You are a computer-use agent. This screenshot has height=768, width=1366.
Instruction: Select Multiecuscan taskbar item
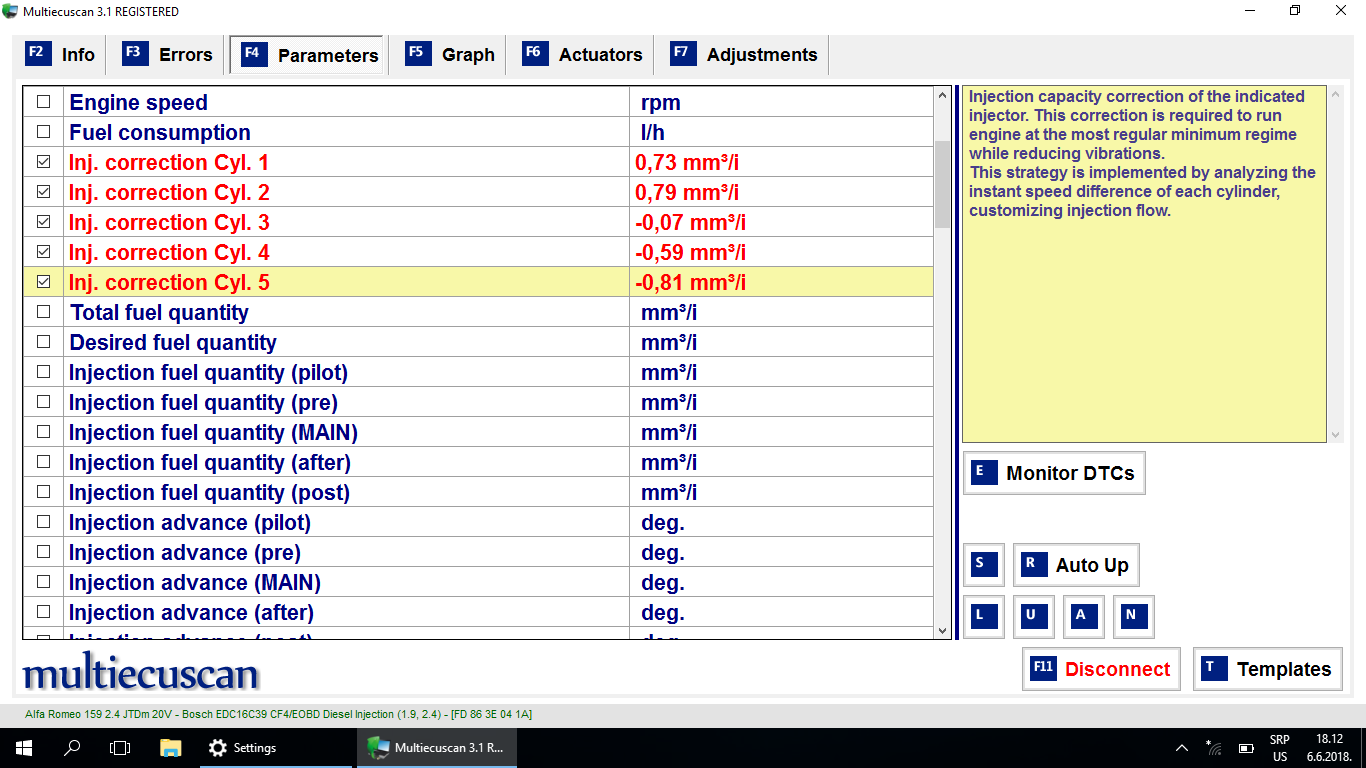click(436, 747)
